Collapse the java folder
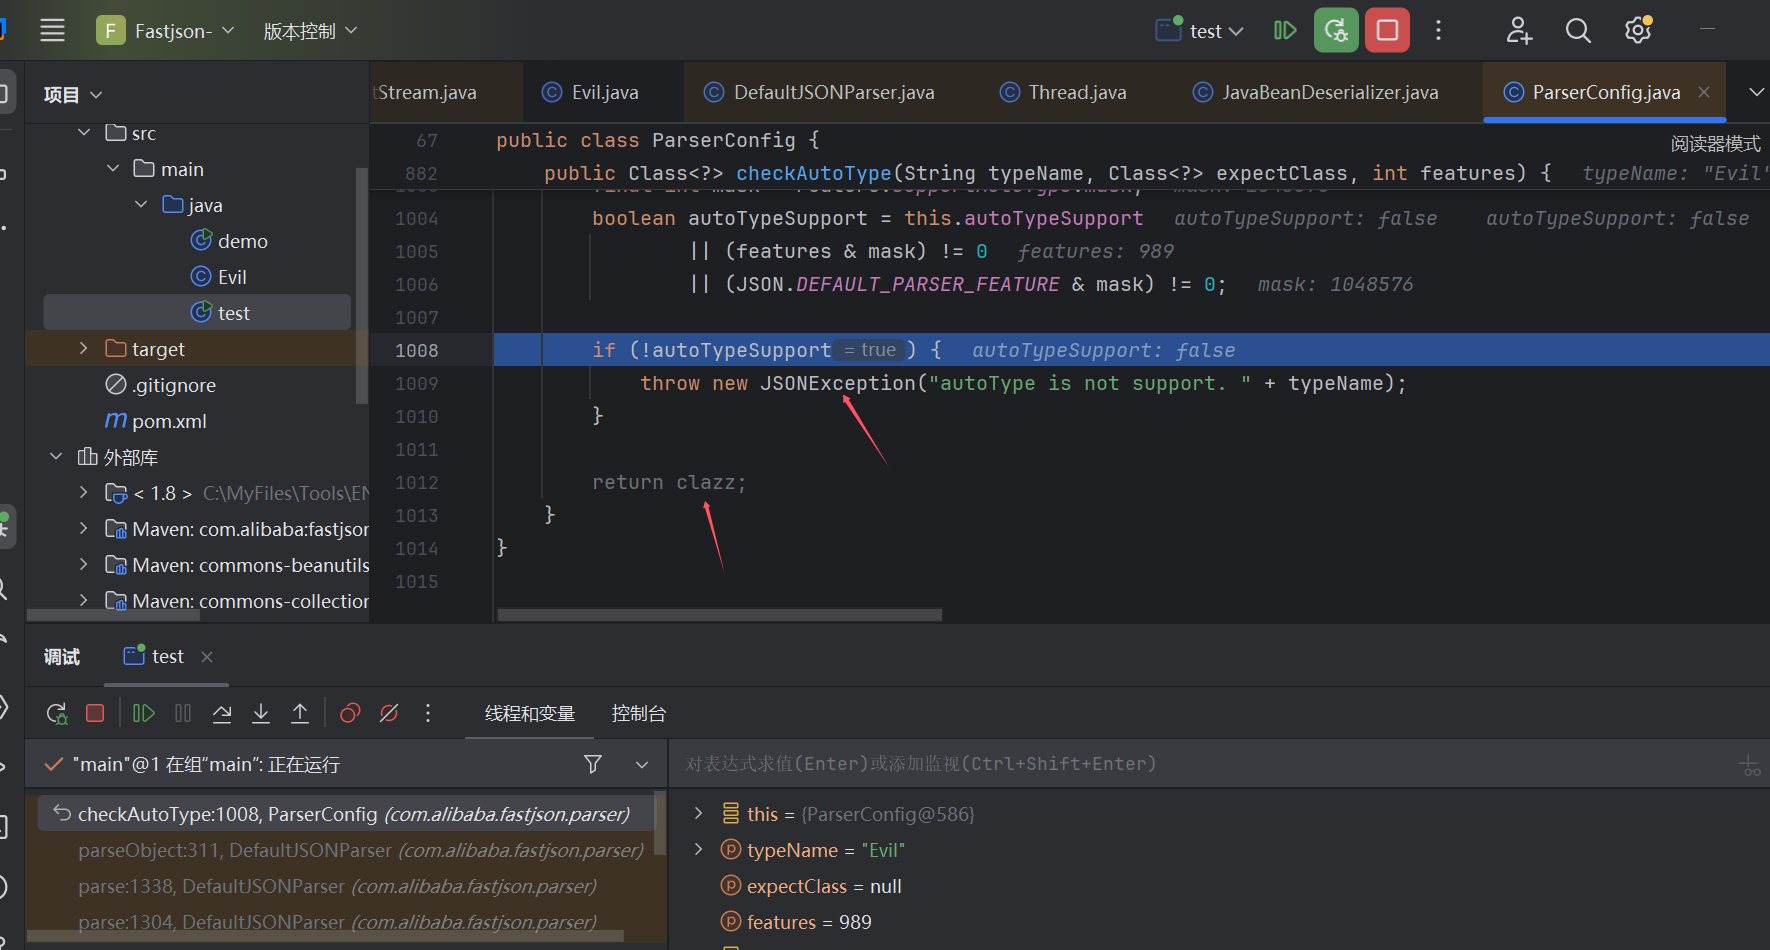This screenshot has height=950, width=1770. click(141, 205)
